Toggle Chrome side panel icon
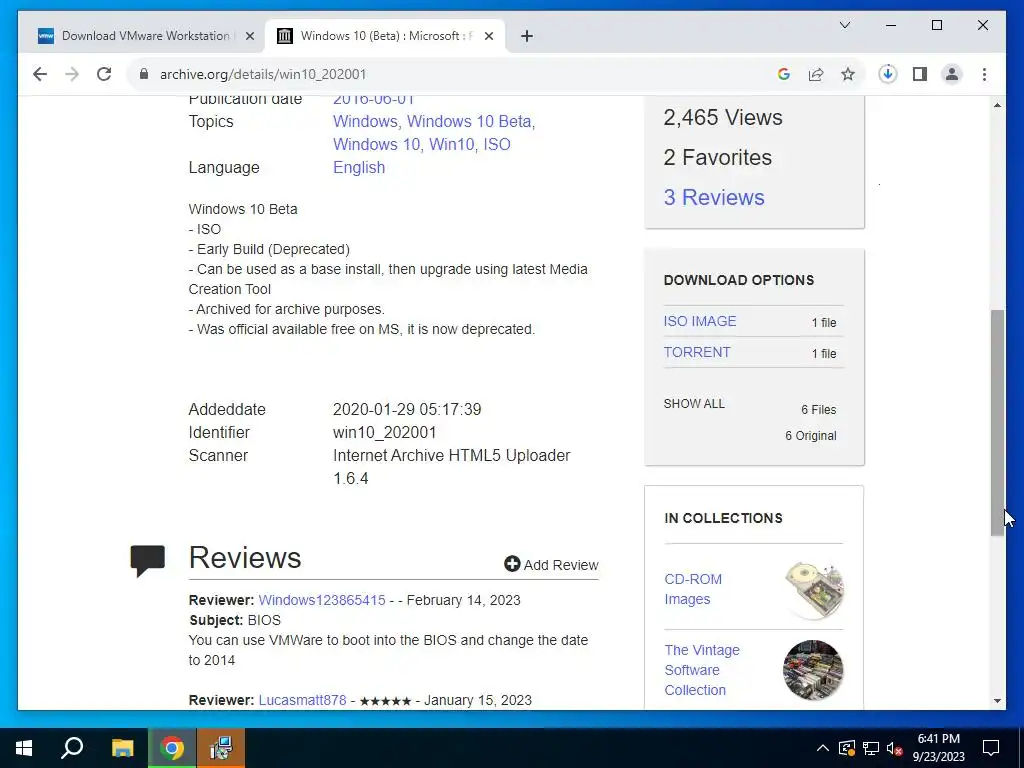This screenshot has width=1024, height=768. [x=920, y=74]
